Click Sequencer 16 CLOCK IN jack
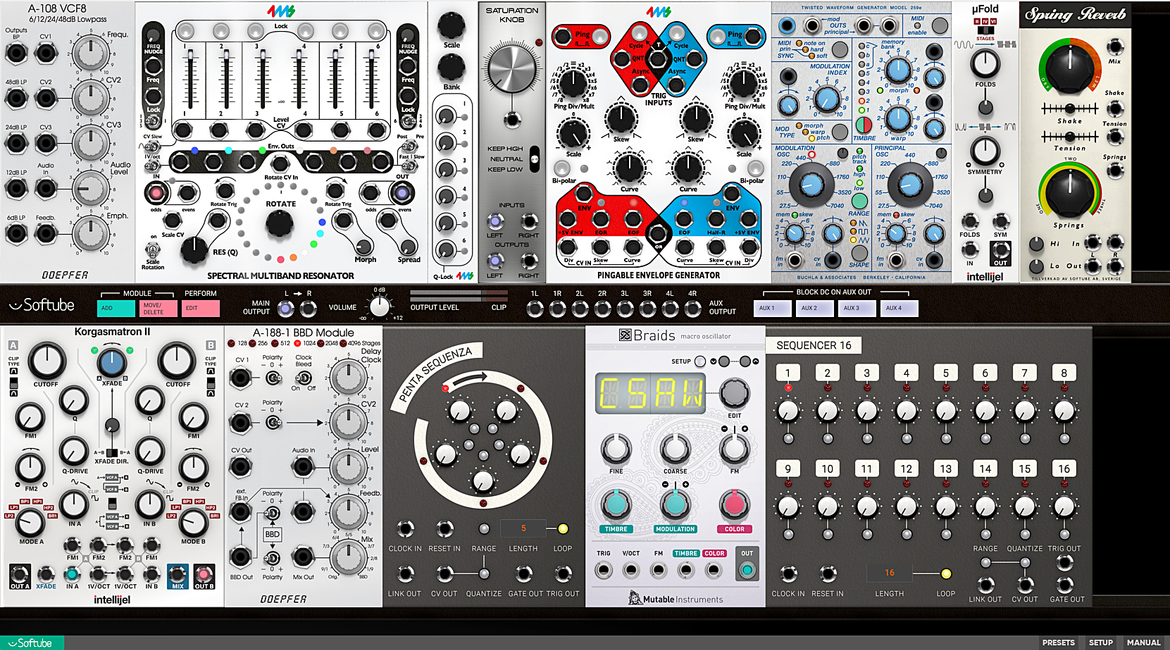Viewport: 1170px width, 650px height. [x=788, y=574]
